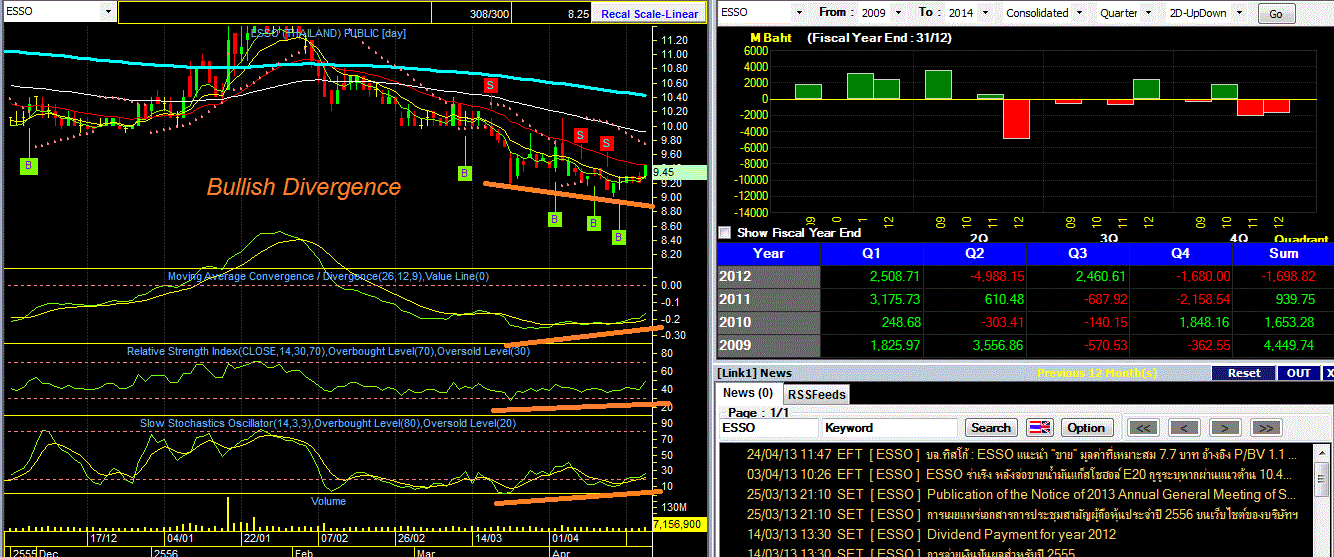This screenshot has width=1334, height=557.
Task: Select the 2010 row header
Action: 768,323
